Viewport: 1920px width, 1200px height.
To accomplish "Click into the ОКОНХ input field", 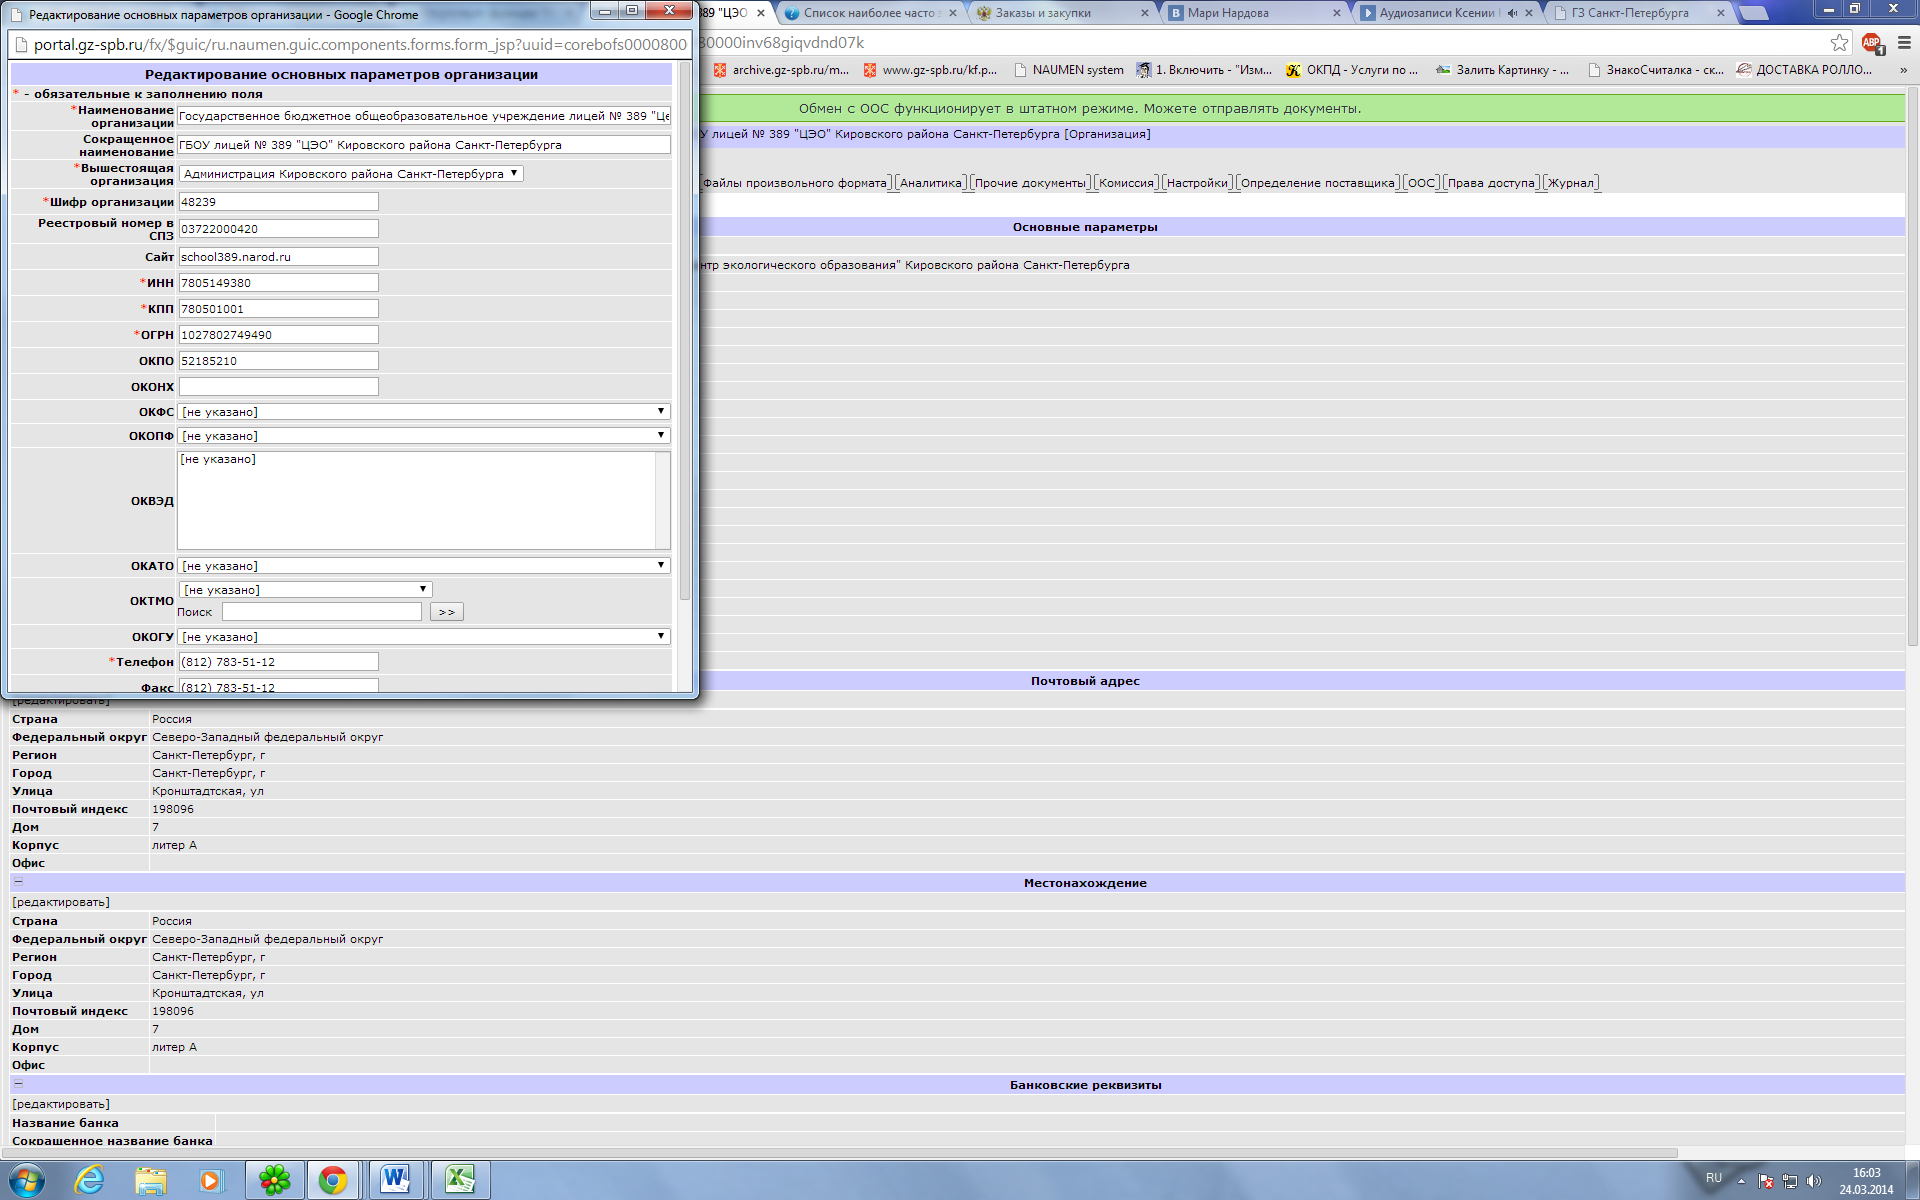I will tap(278, 386).
